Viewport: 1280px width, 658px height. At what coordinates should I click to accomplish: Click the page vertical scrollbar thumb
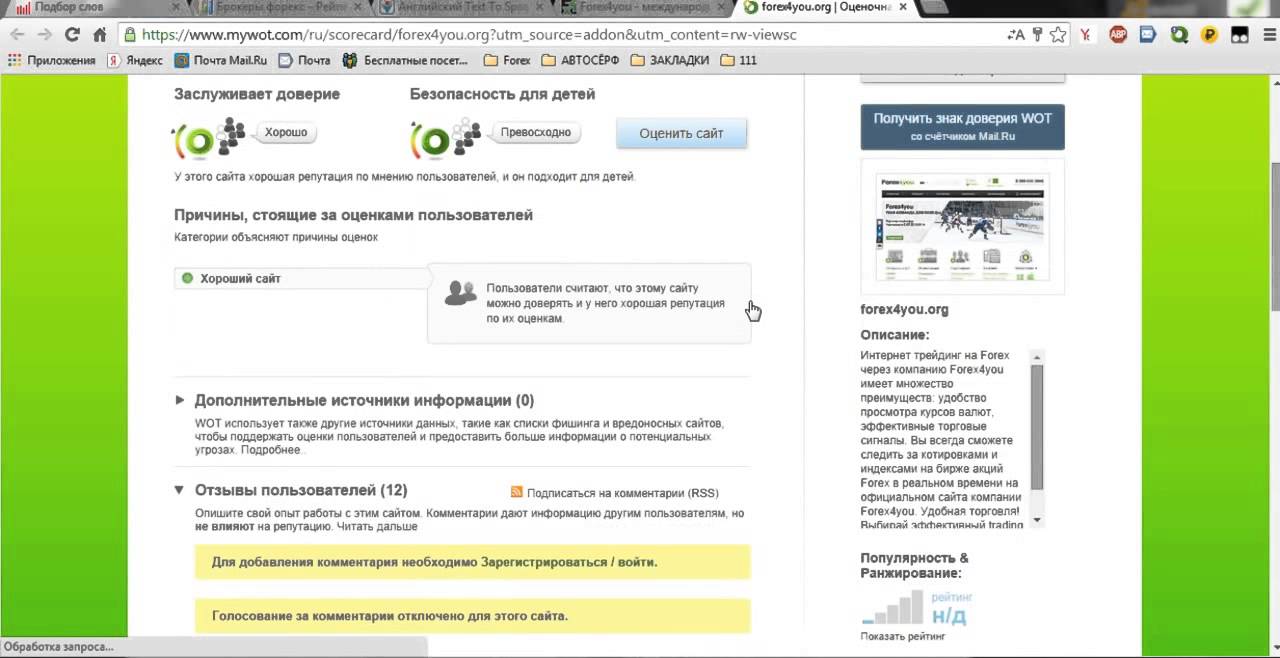[1274, 235]
